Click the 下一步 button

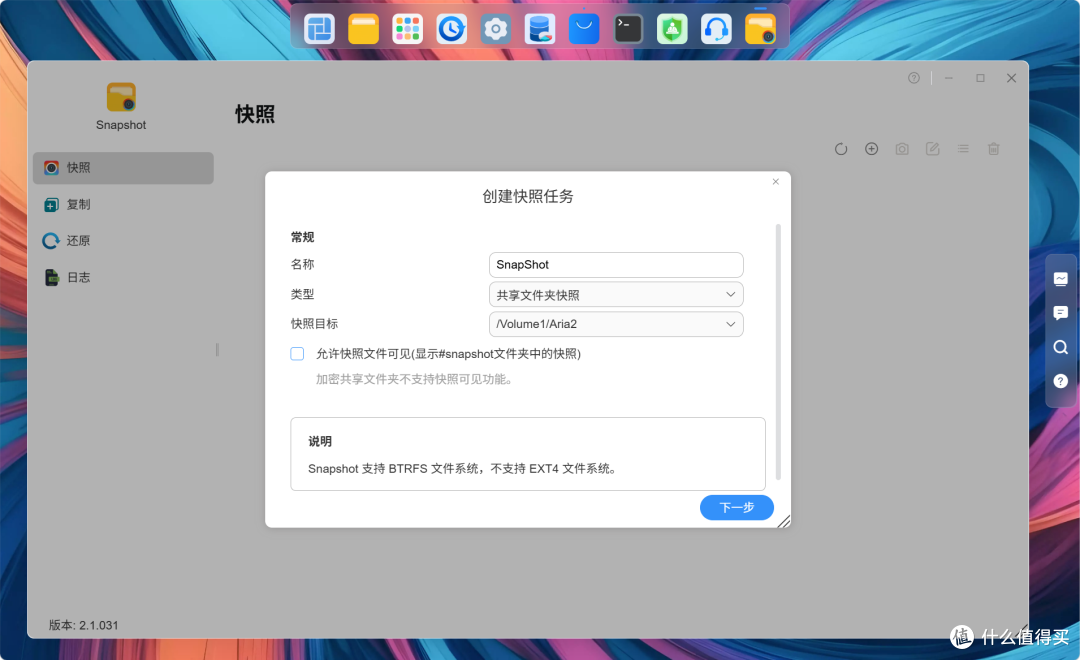click(x=736, y=508)
